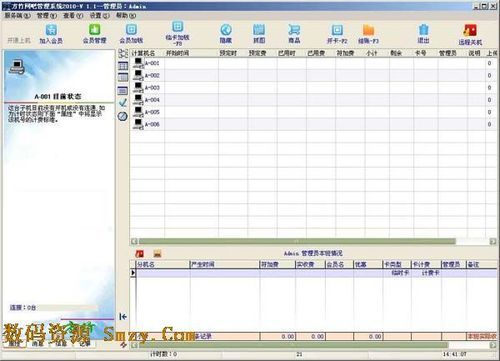Viewport: 500px width, 361px height.
Task: Open the 设置 menu in menu bar
Action: [x=99, y=15]
